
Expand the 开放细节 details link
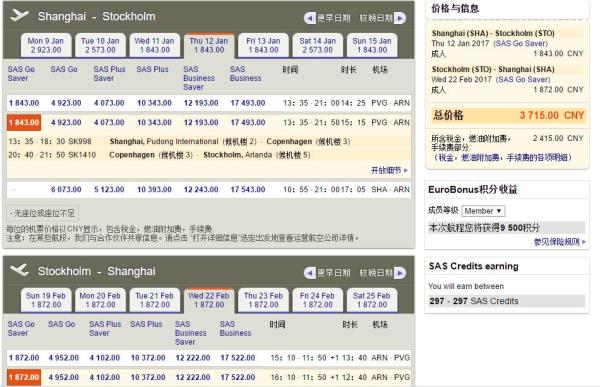pos(389,170)
